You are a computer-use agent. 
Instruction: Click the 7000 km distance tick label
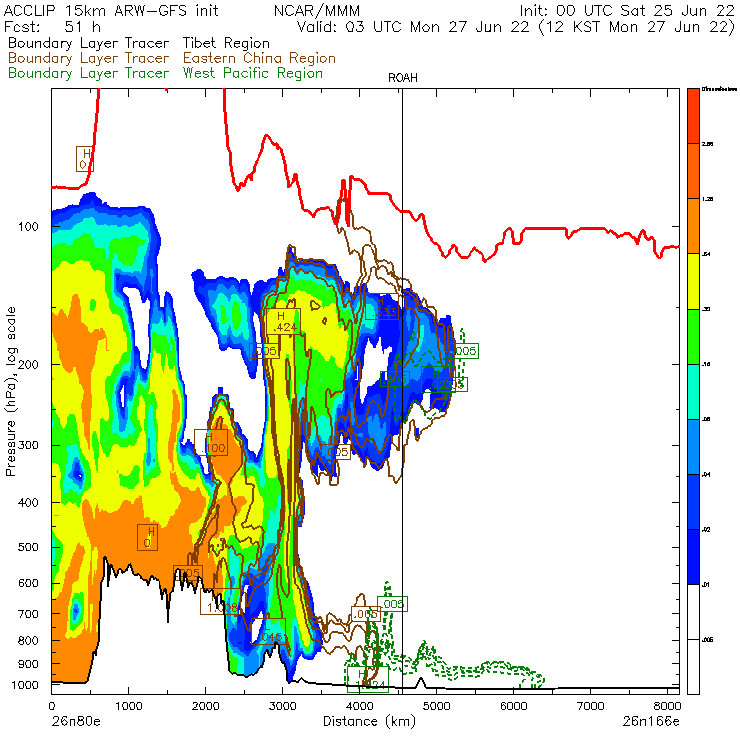pyautogui.click(x=590, y=706)
